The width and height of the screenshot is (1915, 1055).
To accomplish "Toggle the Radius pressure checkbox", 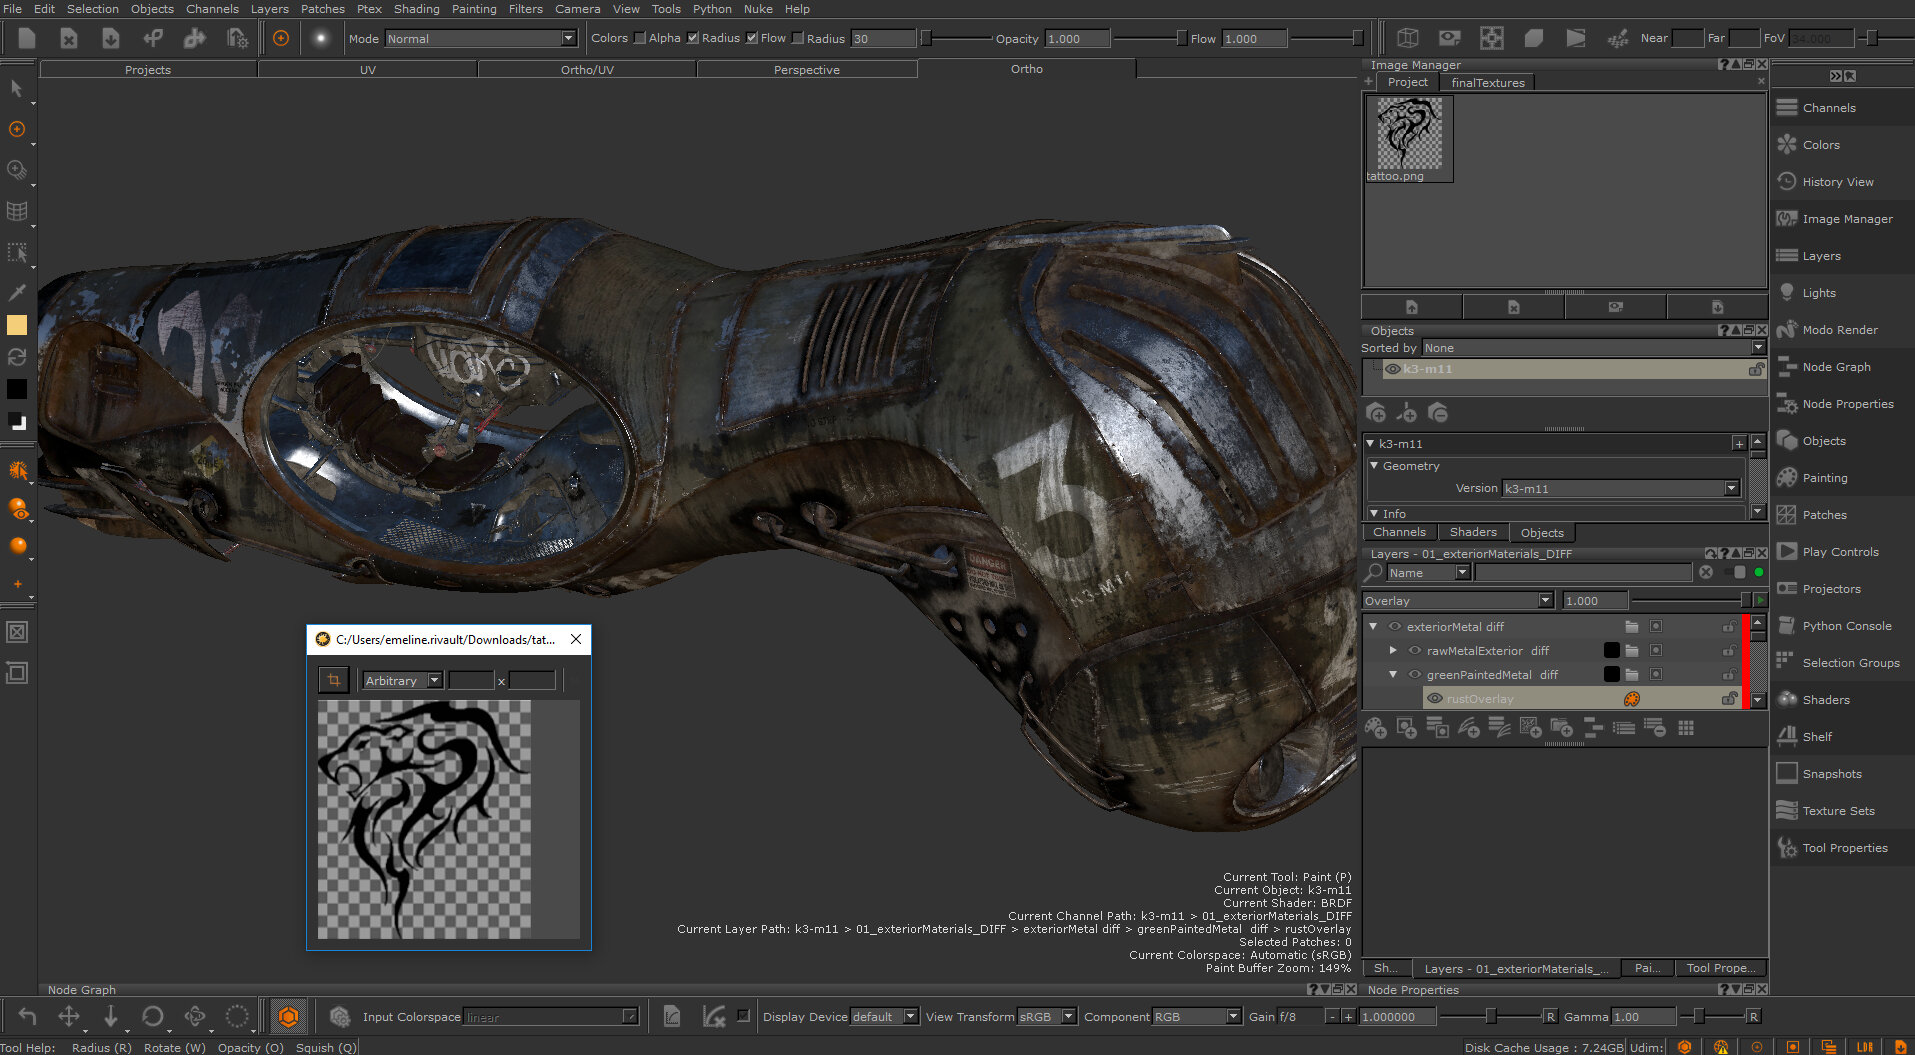I will pos(693,38).
